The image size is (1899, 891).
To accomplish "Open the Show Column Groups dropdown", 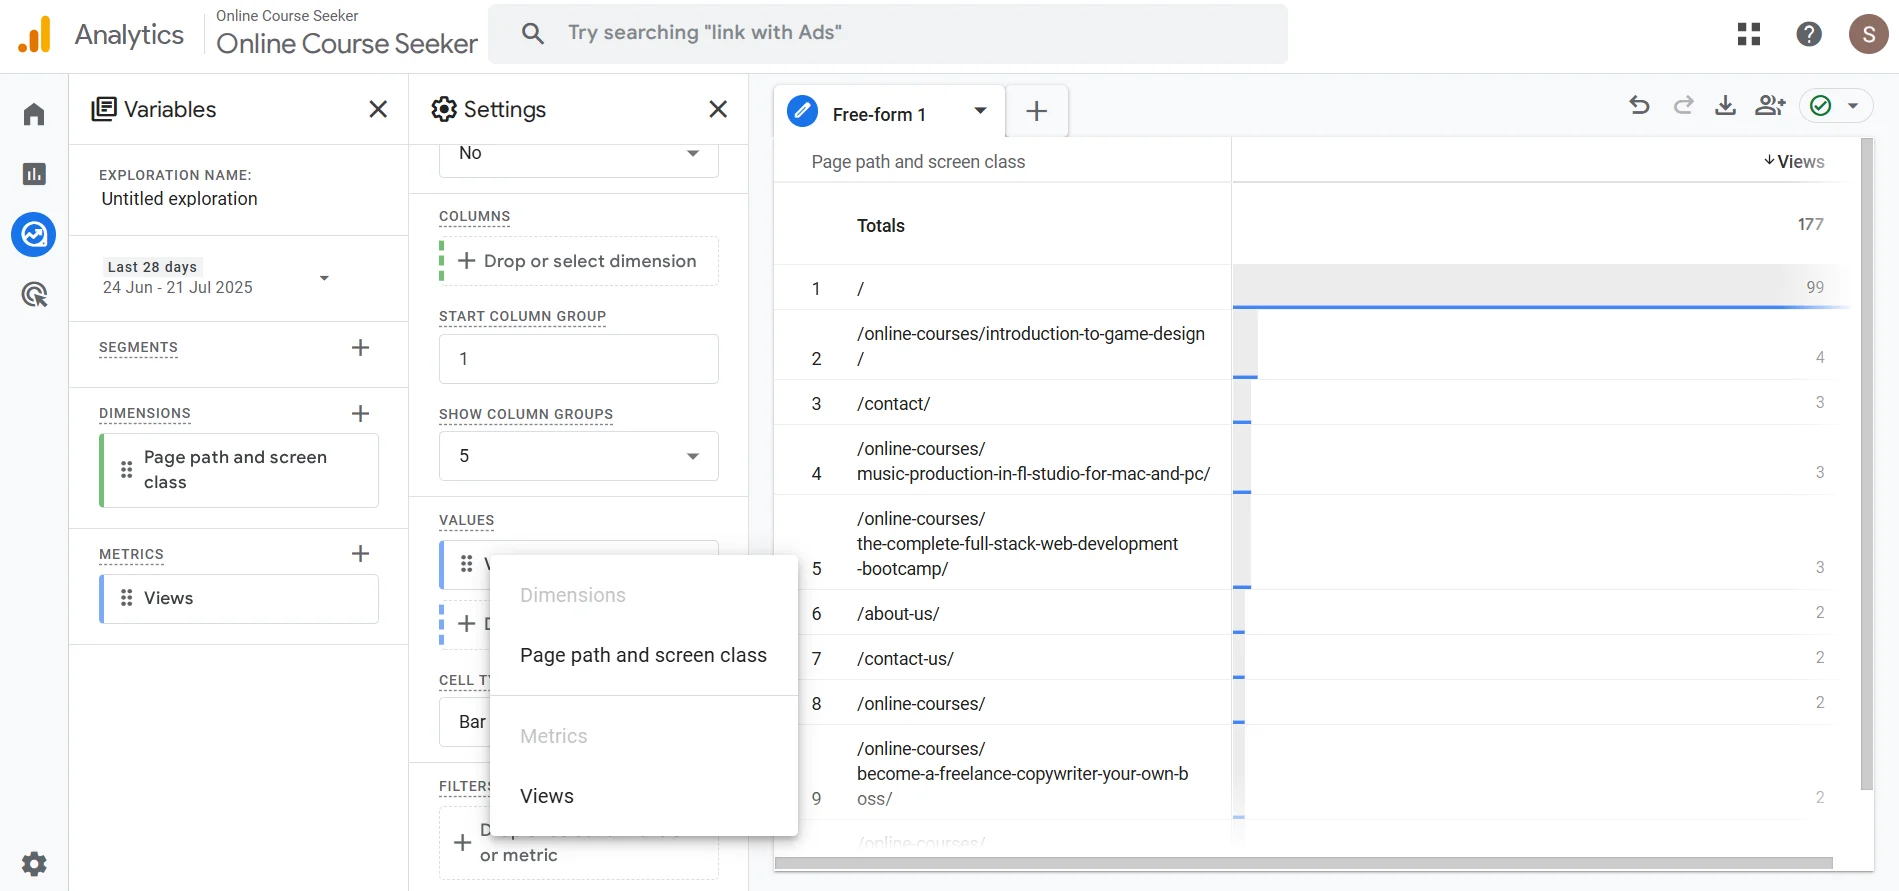I will [x=578, y=456].
